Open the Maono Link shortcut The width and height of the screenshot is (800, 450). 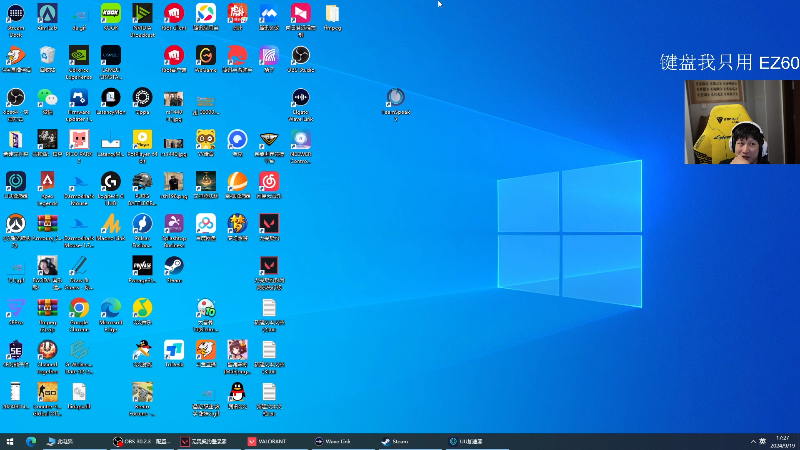(x=111, y=228)
